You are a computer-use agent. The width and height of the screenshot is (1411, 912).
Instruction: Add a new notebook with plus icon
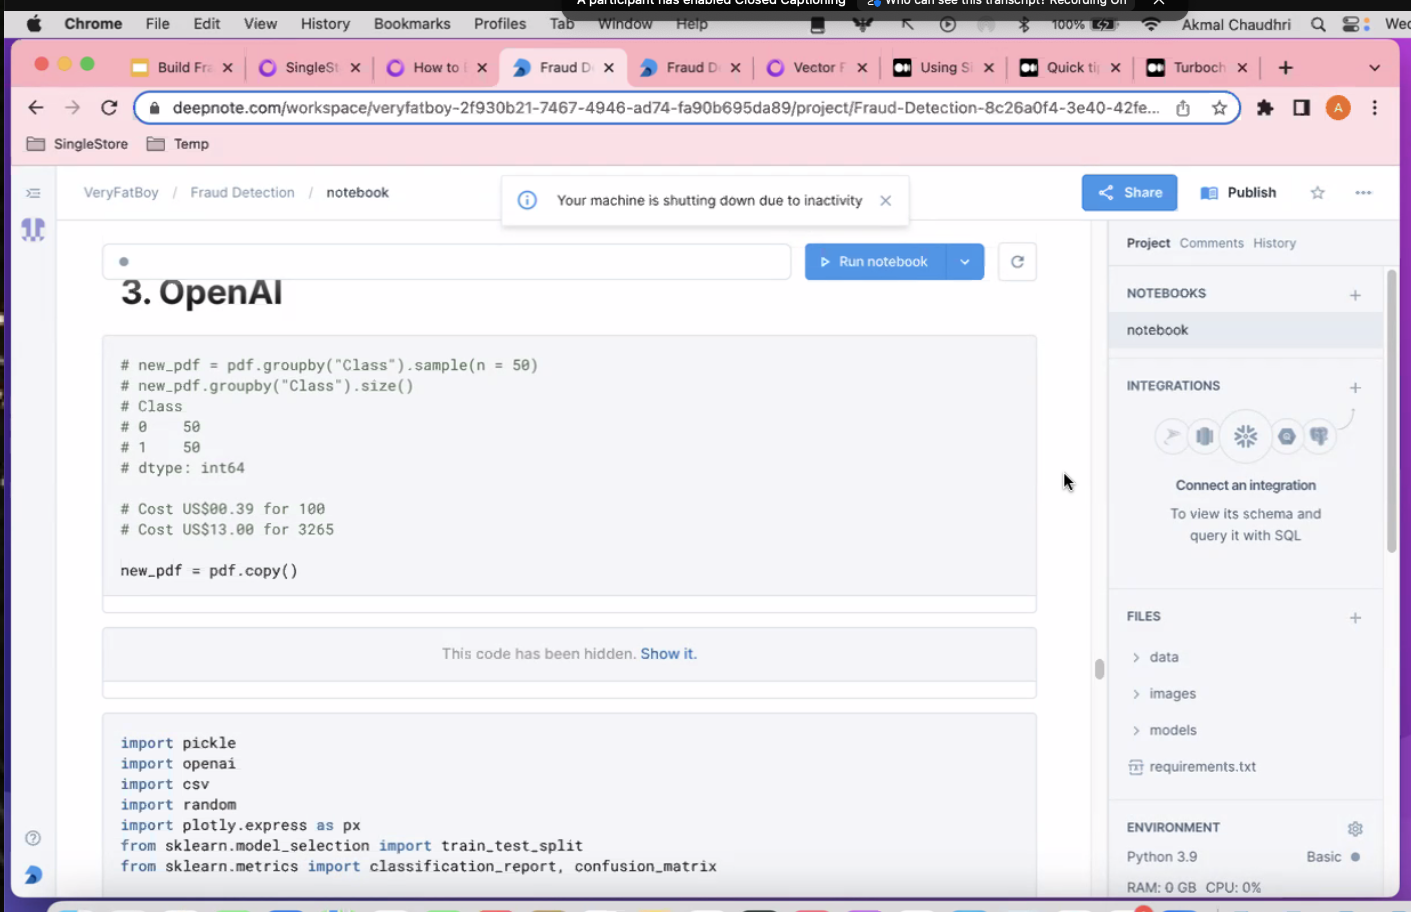point(1355,295)
